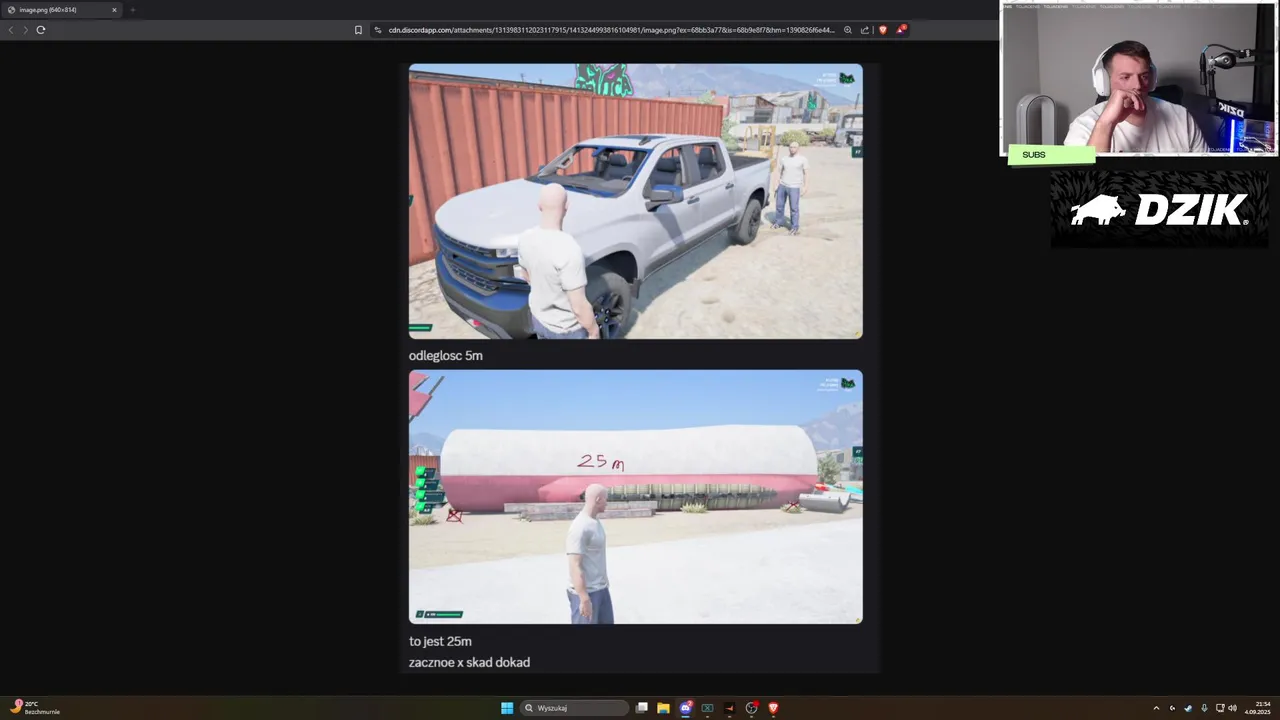
Task: Open the 20°C weather widget
Action: point(35,708)
